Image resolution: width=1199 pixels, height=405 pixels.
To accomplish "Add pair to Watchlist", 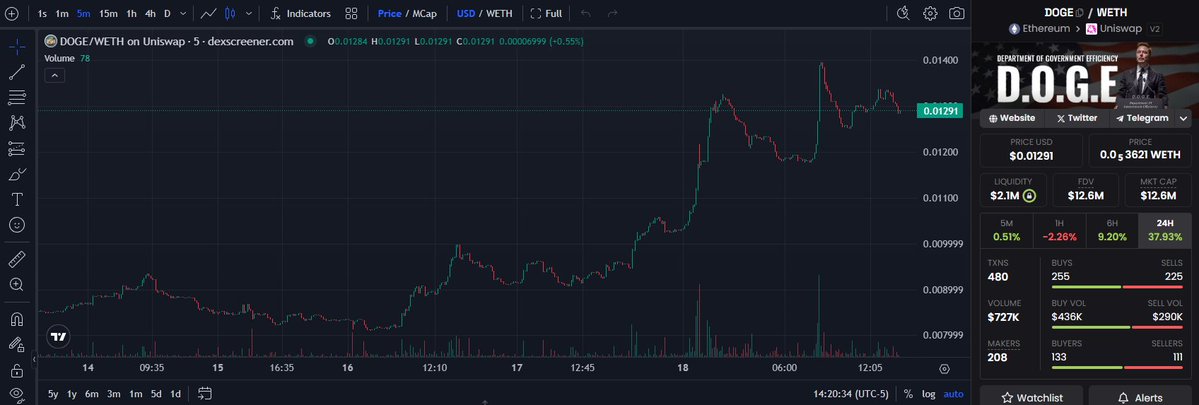I will click(x=1032, y=397).
